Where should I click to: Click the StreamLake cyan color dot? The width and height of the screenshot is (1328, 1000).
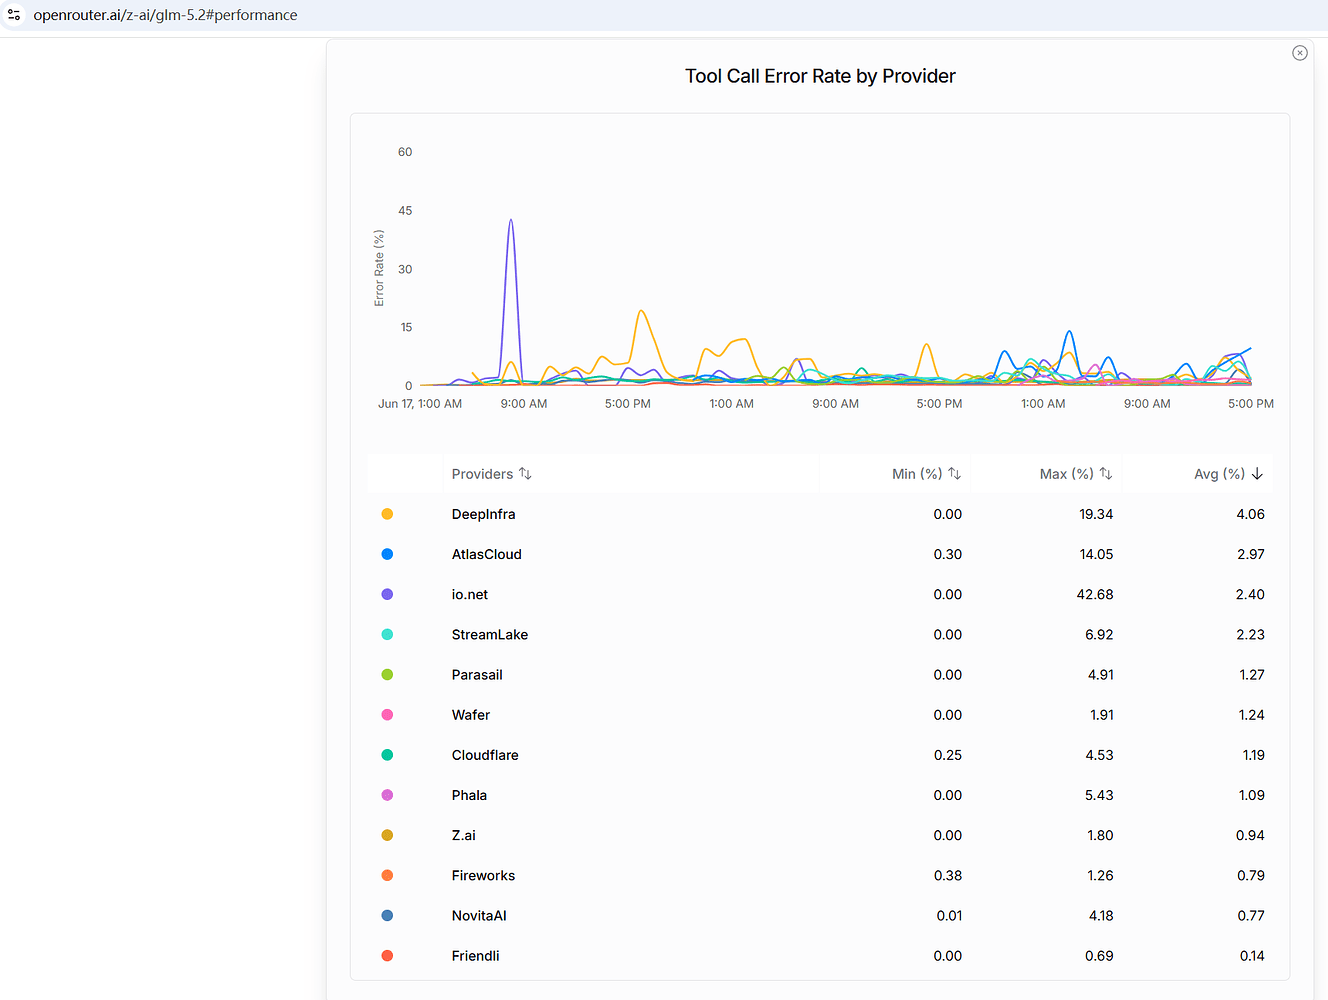point(387,634)
